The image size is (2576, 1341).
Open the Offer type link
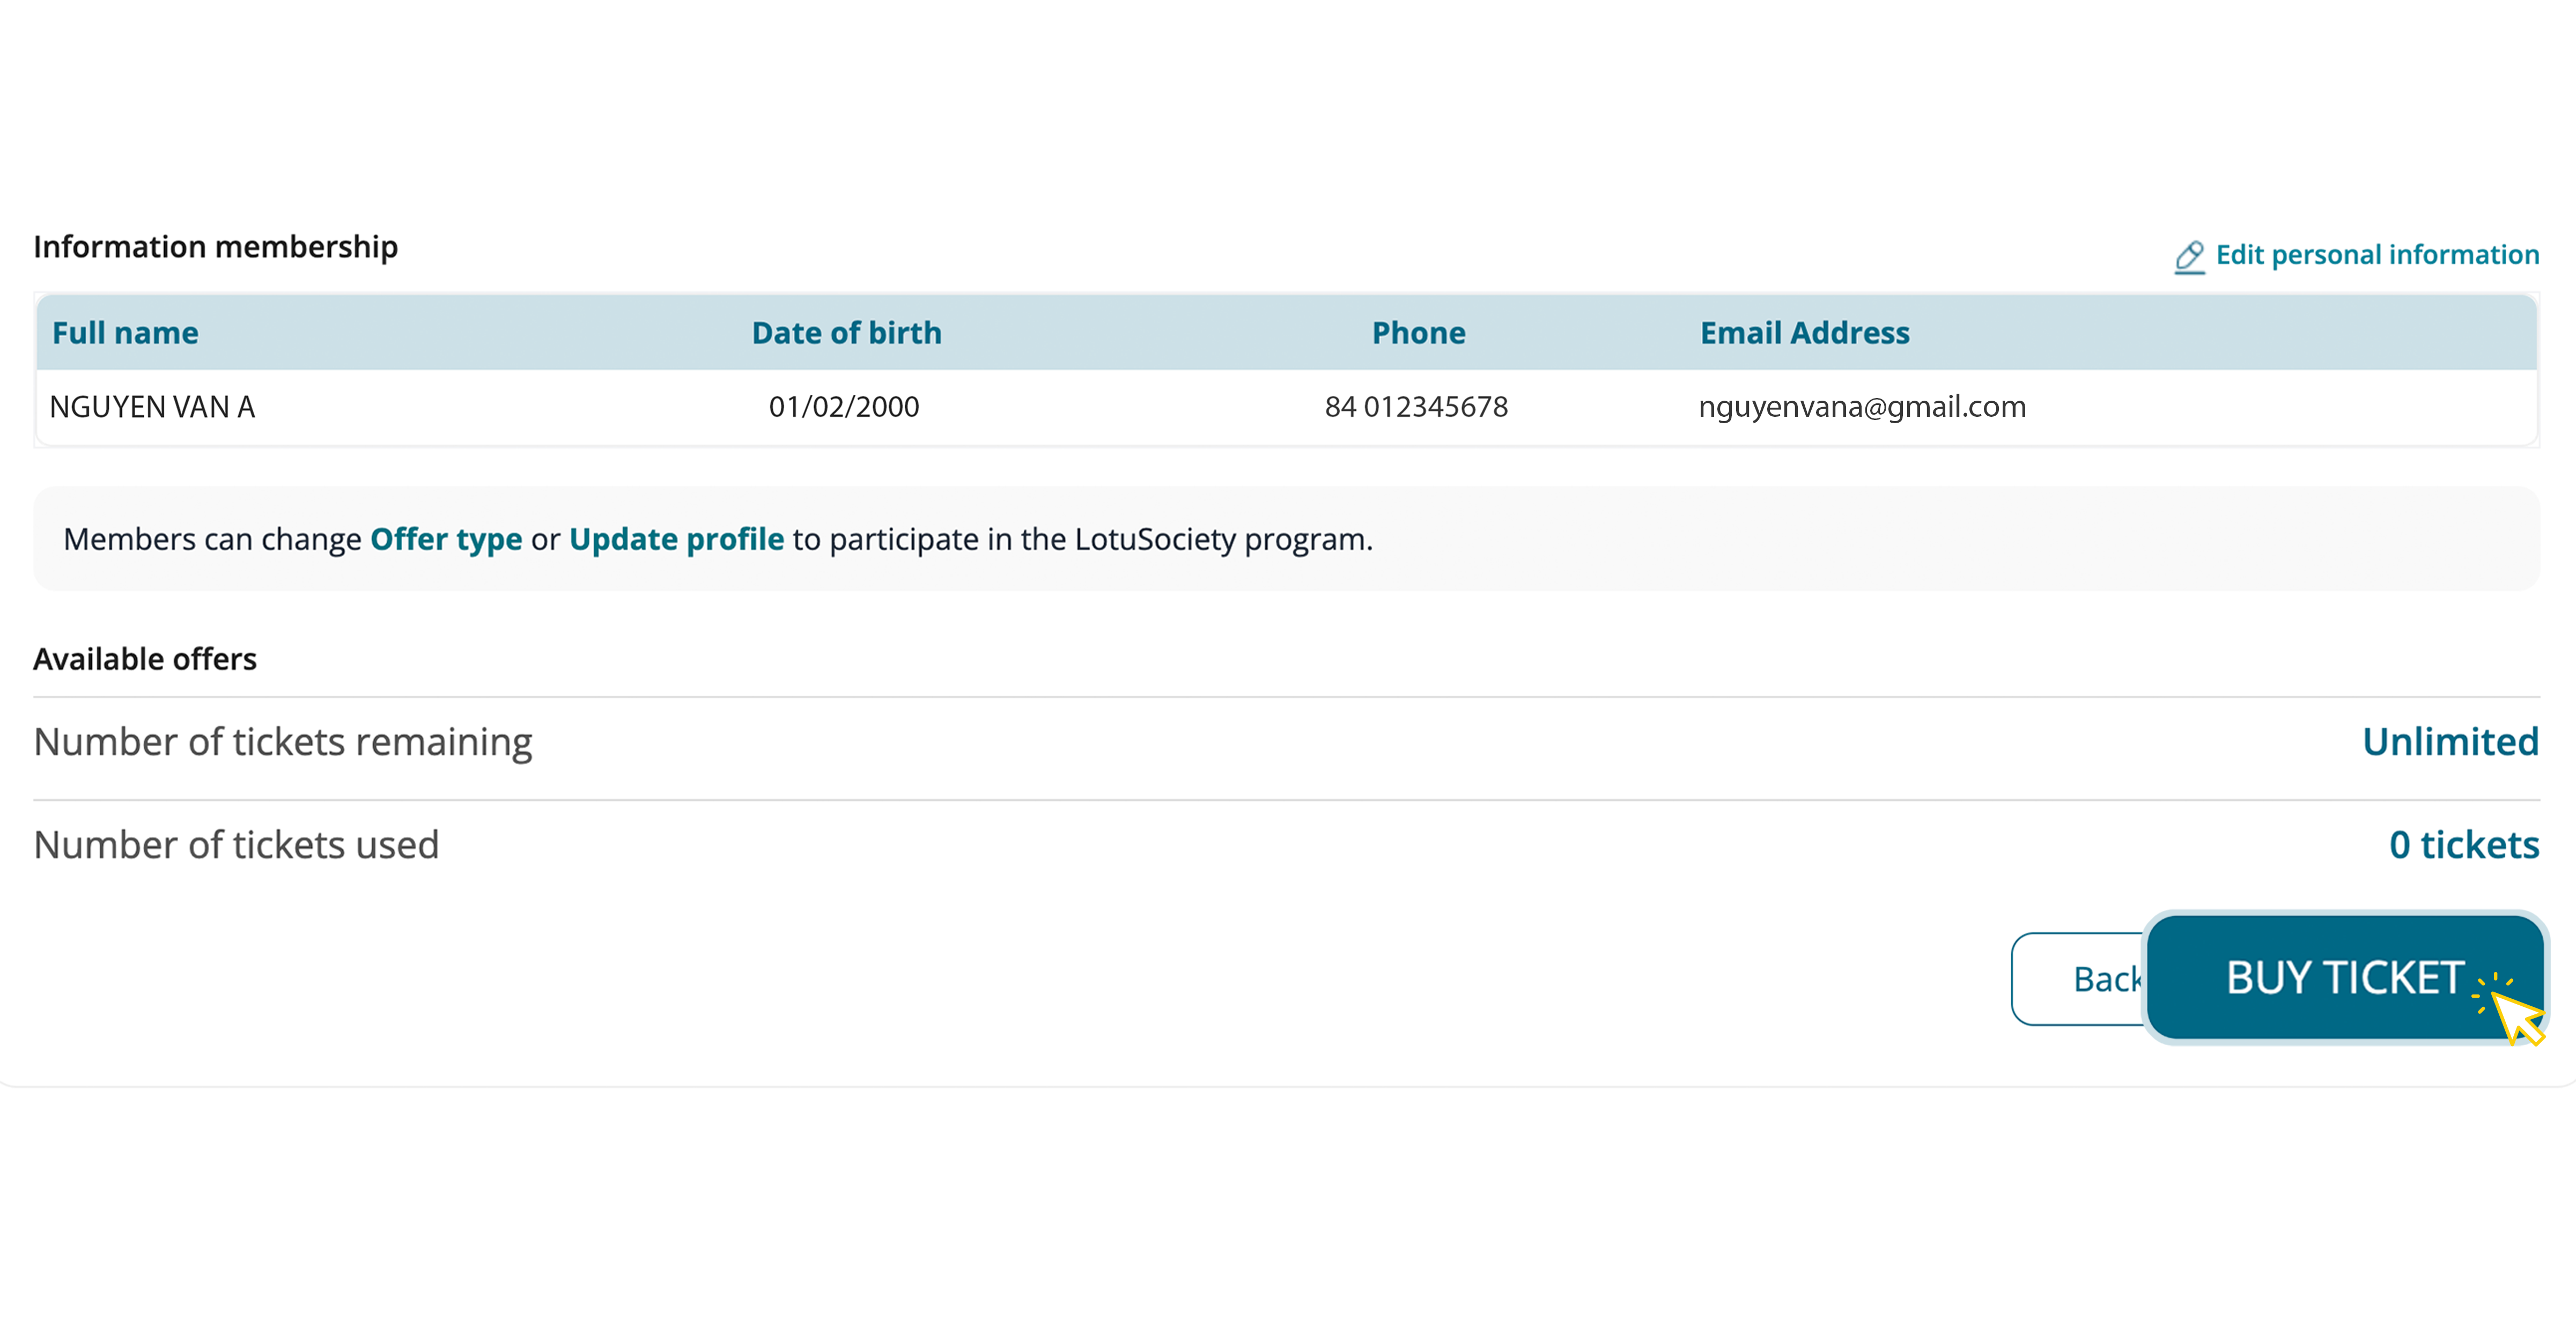[x=446, y=539]
